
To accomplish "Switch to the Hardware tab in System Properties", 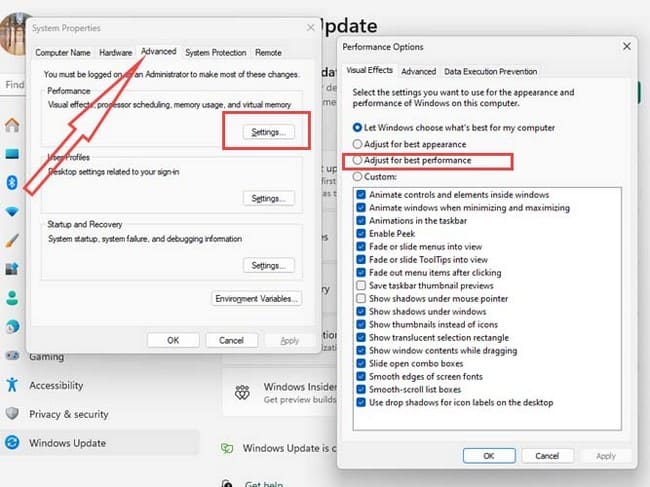I will (x=115, y=52).
